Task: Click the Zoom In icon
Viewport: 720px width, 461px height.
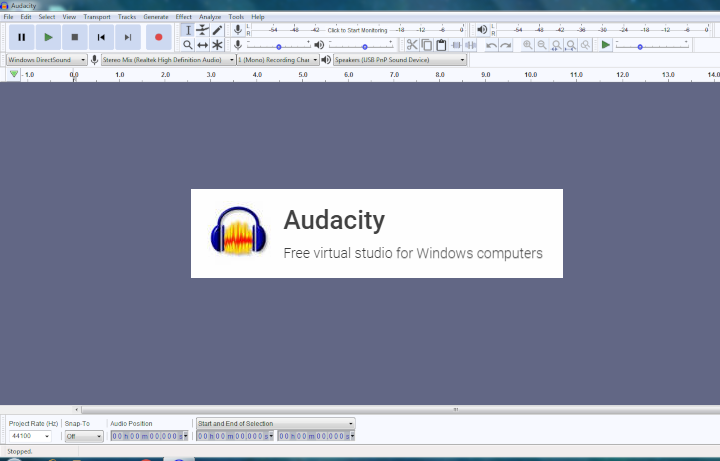Action: click(x=528, y=45)
